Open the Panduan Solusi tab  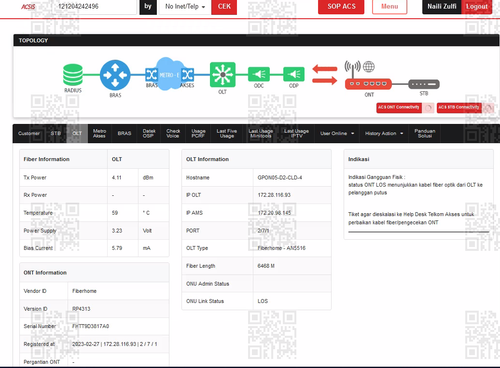(x=425, y=133)
